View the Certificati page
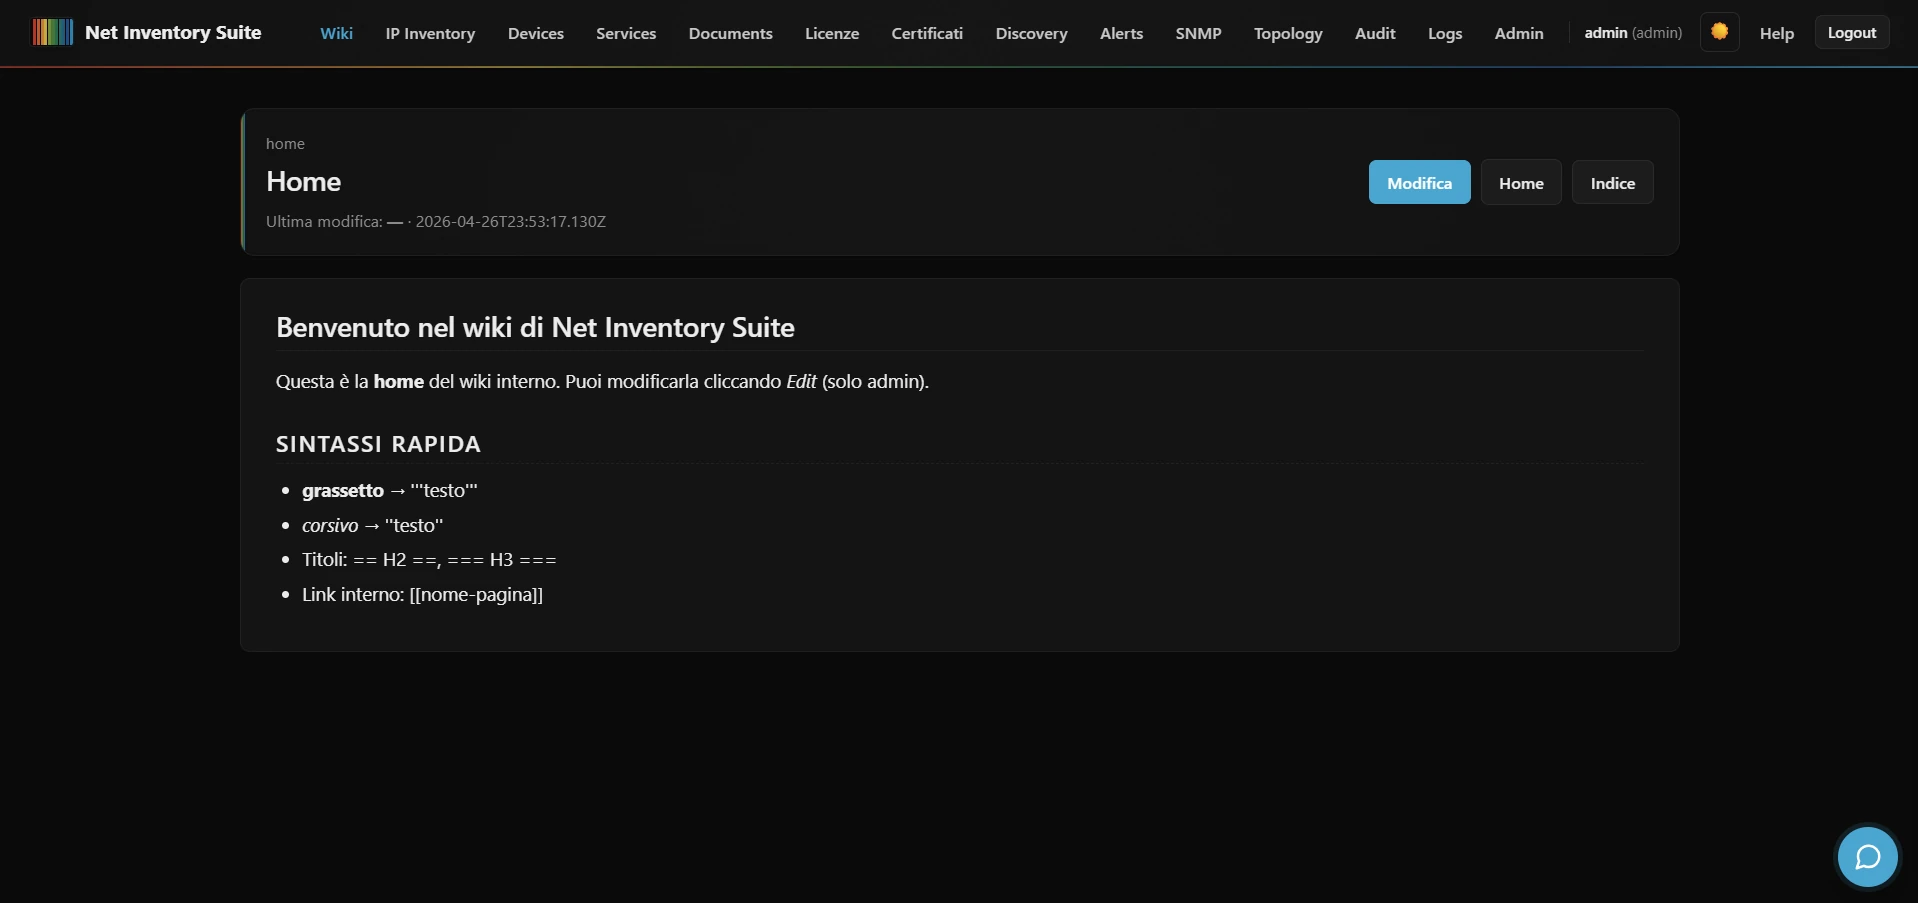Image resolution: width=1918 pixels, height=903 pixels. (x=926, y=33)
